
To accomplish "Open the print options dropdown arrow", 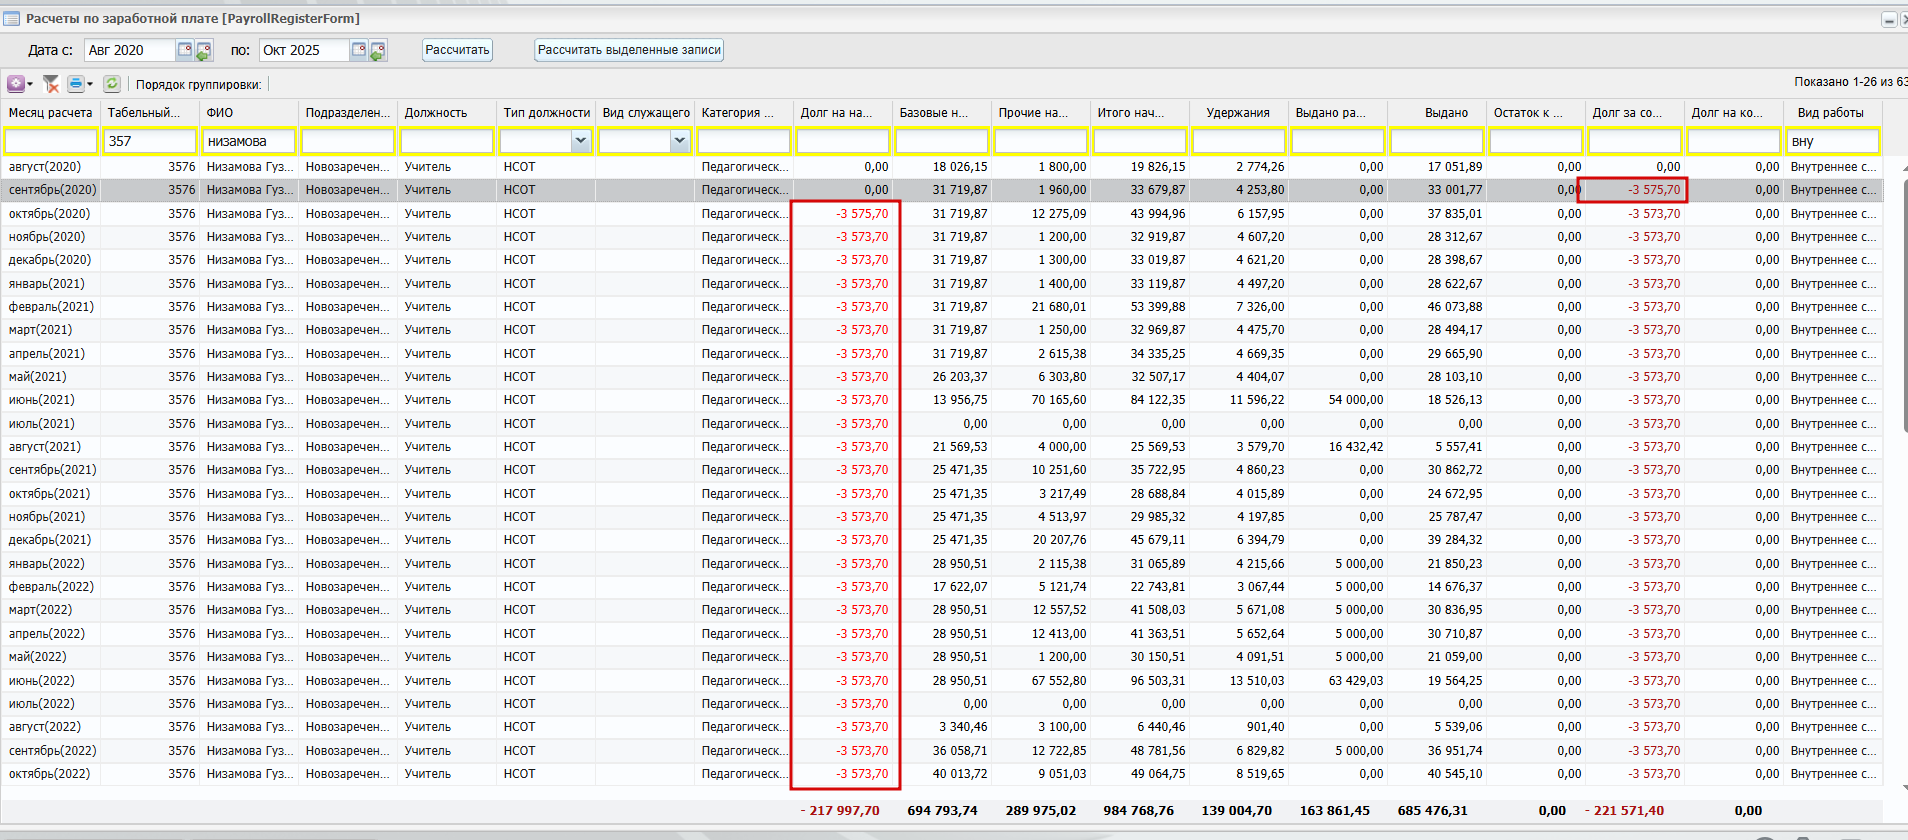I will (x=90, y=84).
